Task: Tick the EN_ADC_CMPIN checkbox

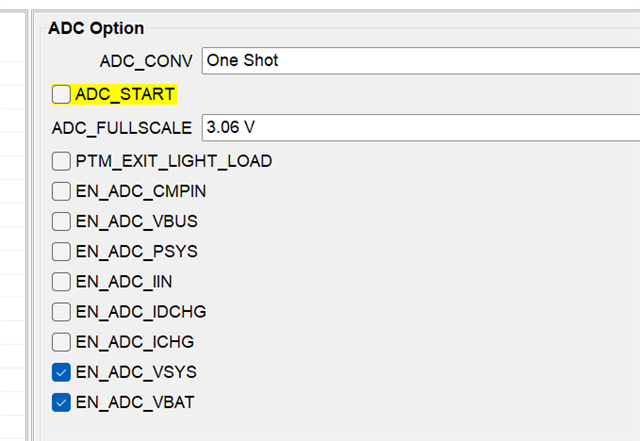Action: [x=61, y=191]
